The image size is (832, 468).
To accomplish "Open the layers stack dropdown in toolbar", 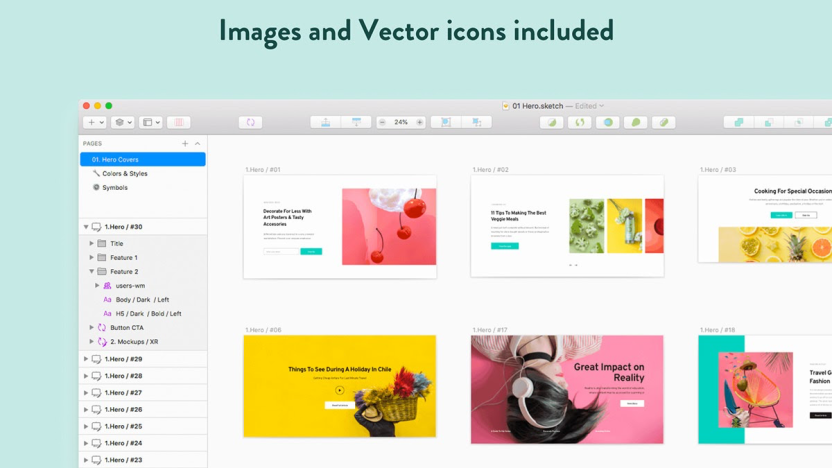I will 123,123.
